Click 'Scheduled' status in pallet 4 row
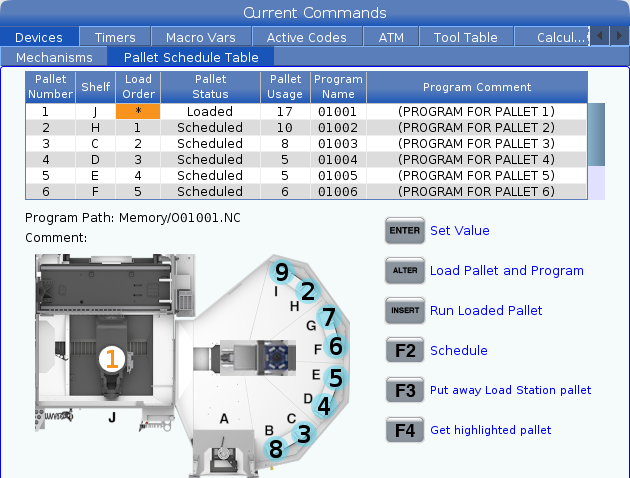Image resolution: width=630 pixels, height=478 pixels. (x=210, y=159)
